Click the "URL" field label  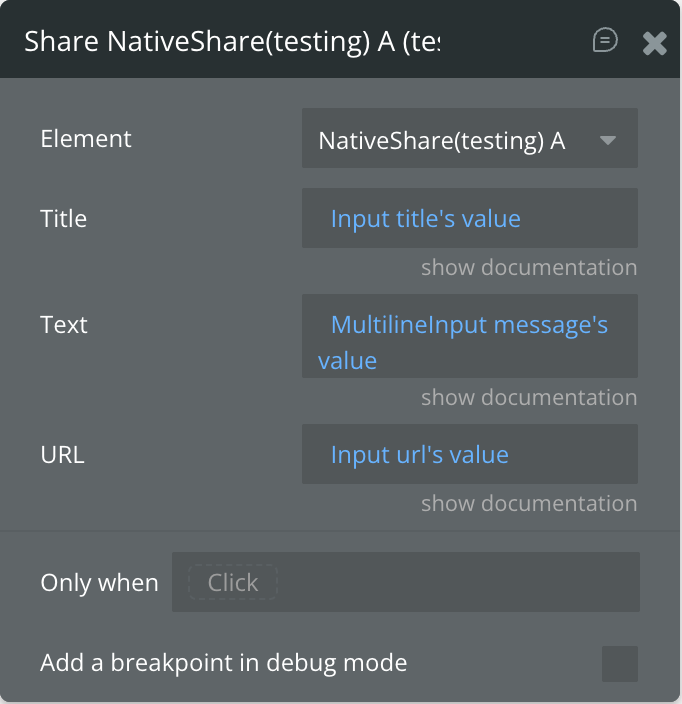point(62,454)
